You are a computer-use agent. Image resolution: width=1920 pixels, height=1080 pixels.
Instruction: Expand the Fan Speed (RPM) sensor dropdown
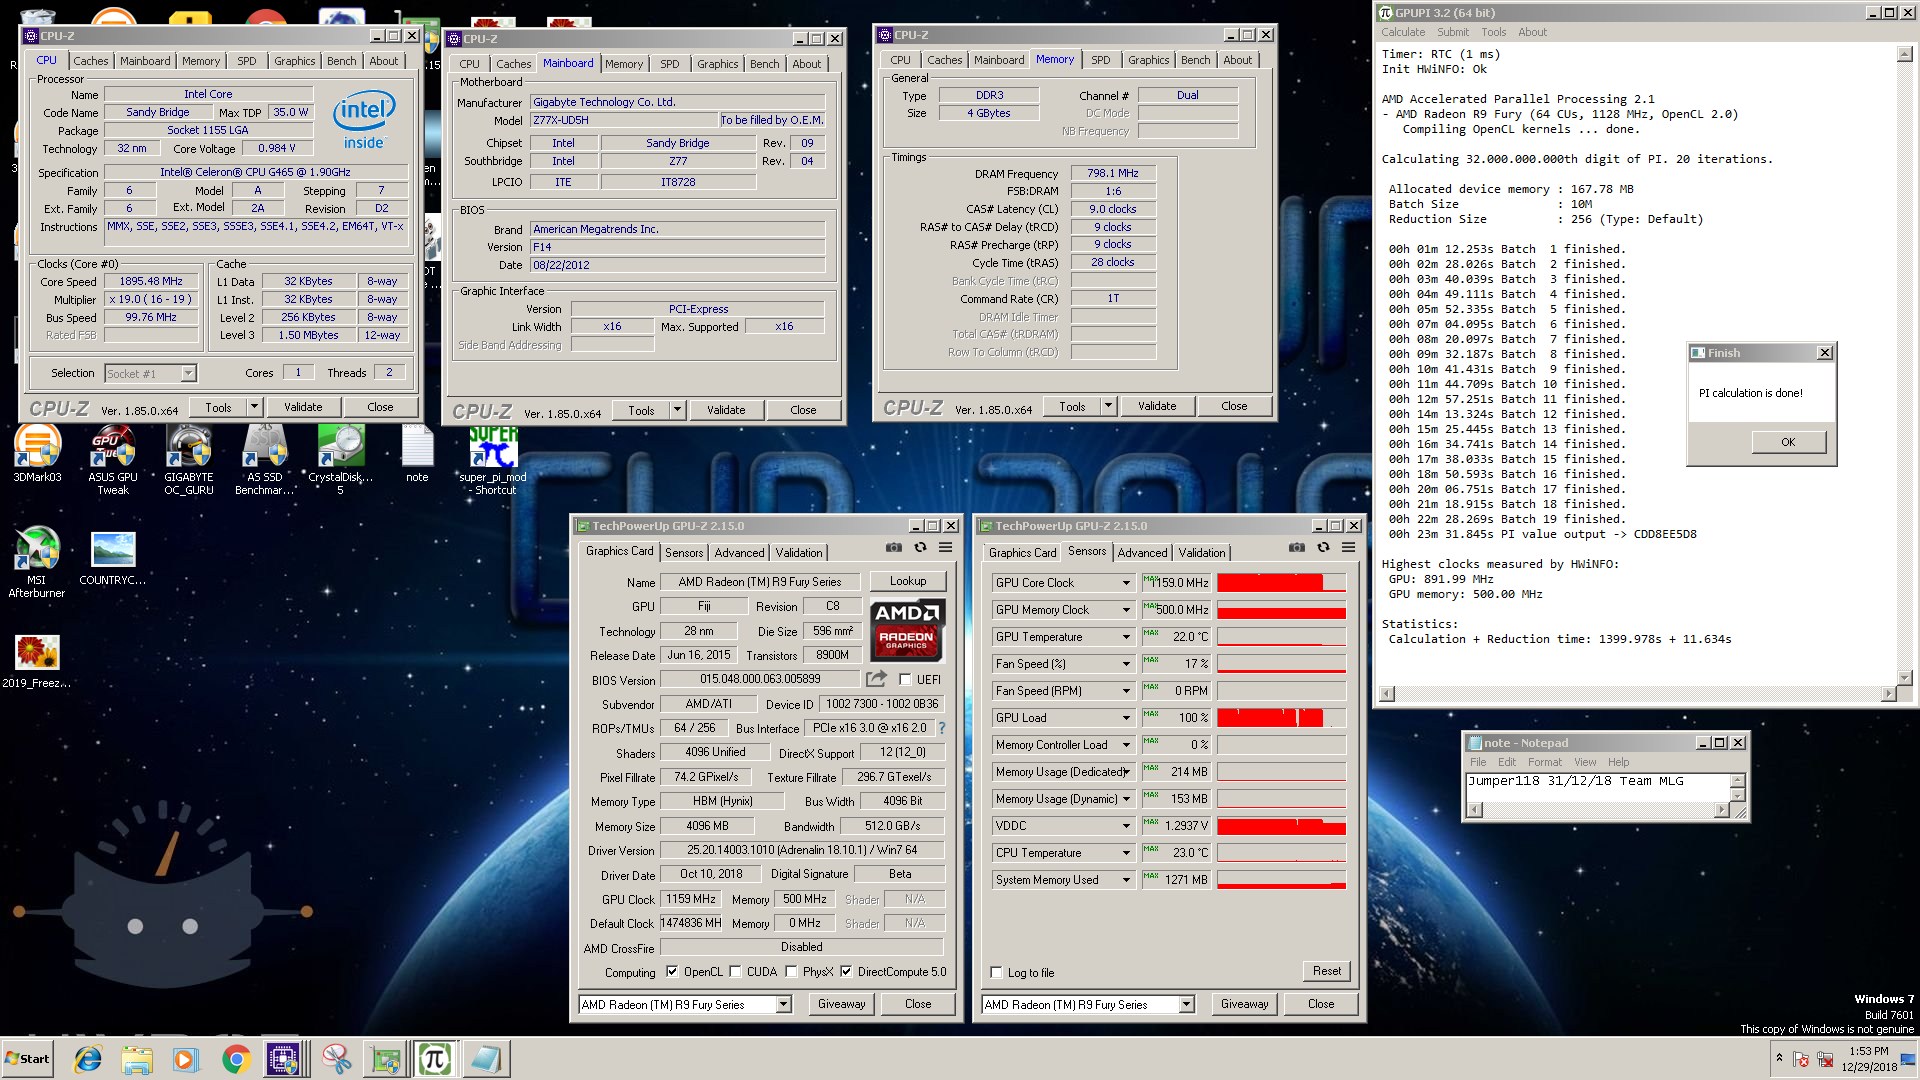pos(1126,691)
